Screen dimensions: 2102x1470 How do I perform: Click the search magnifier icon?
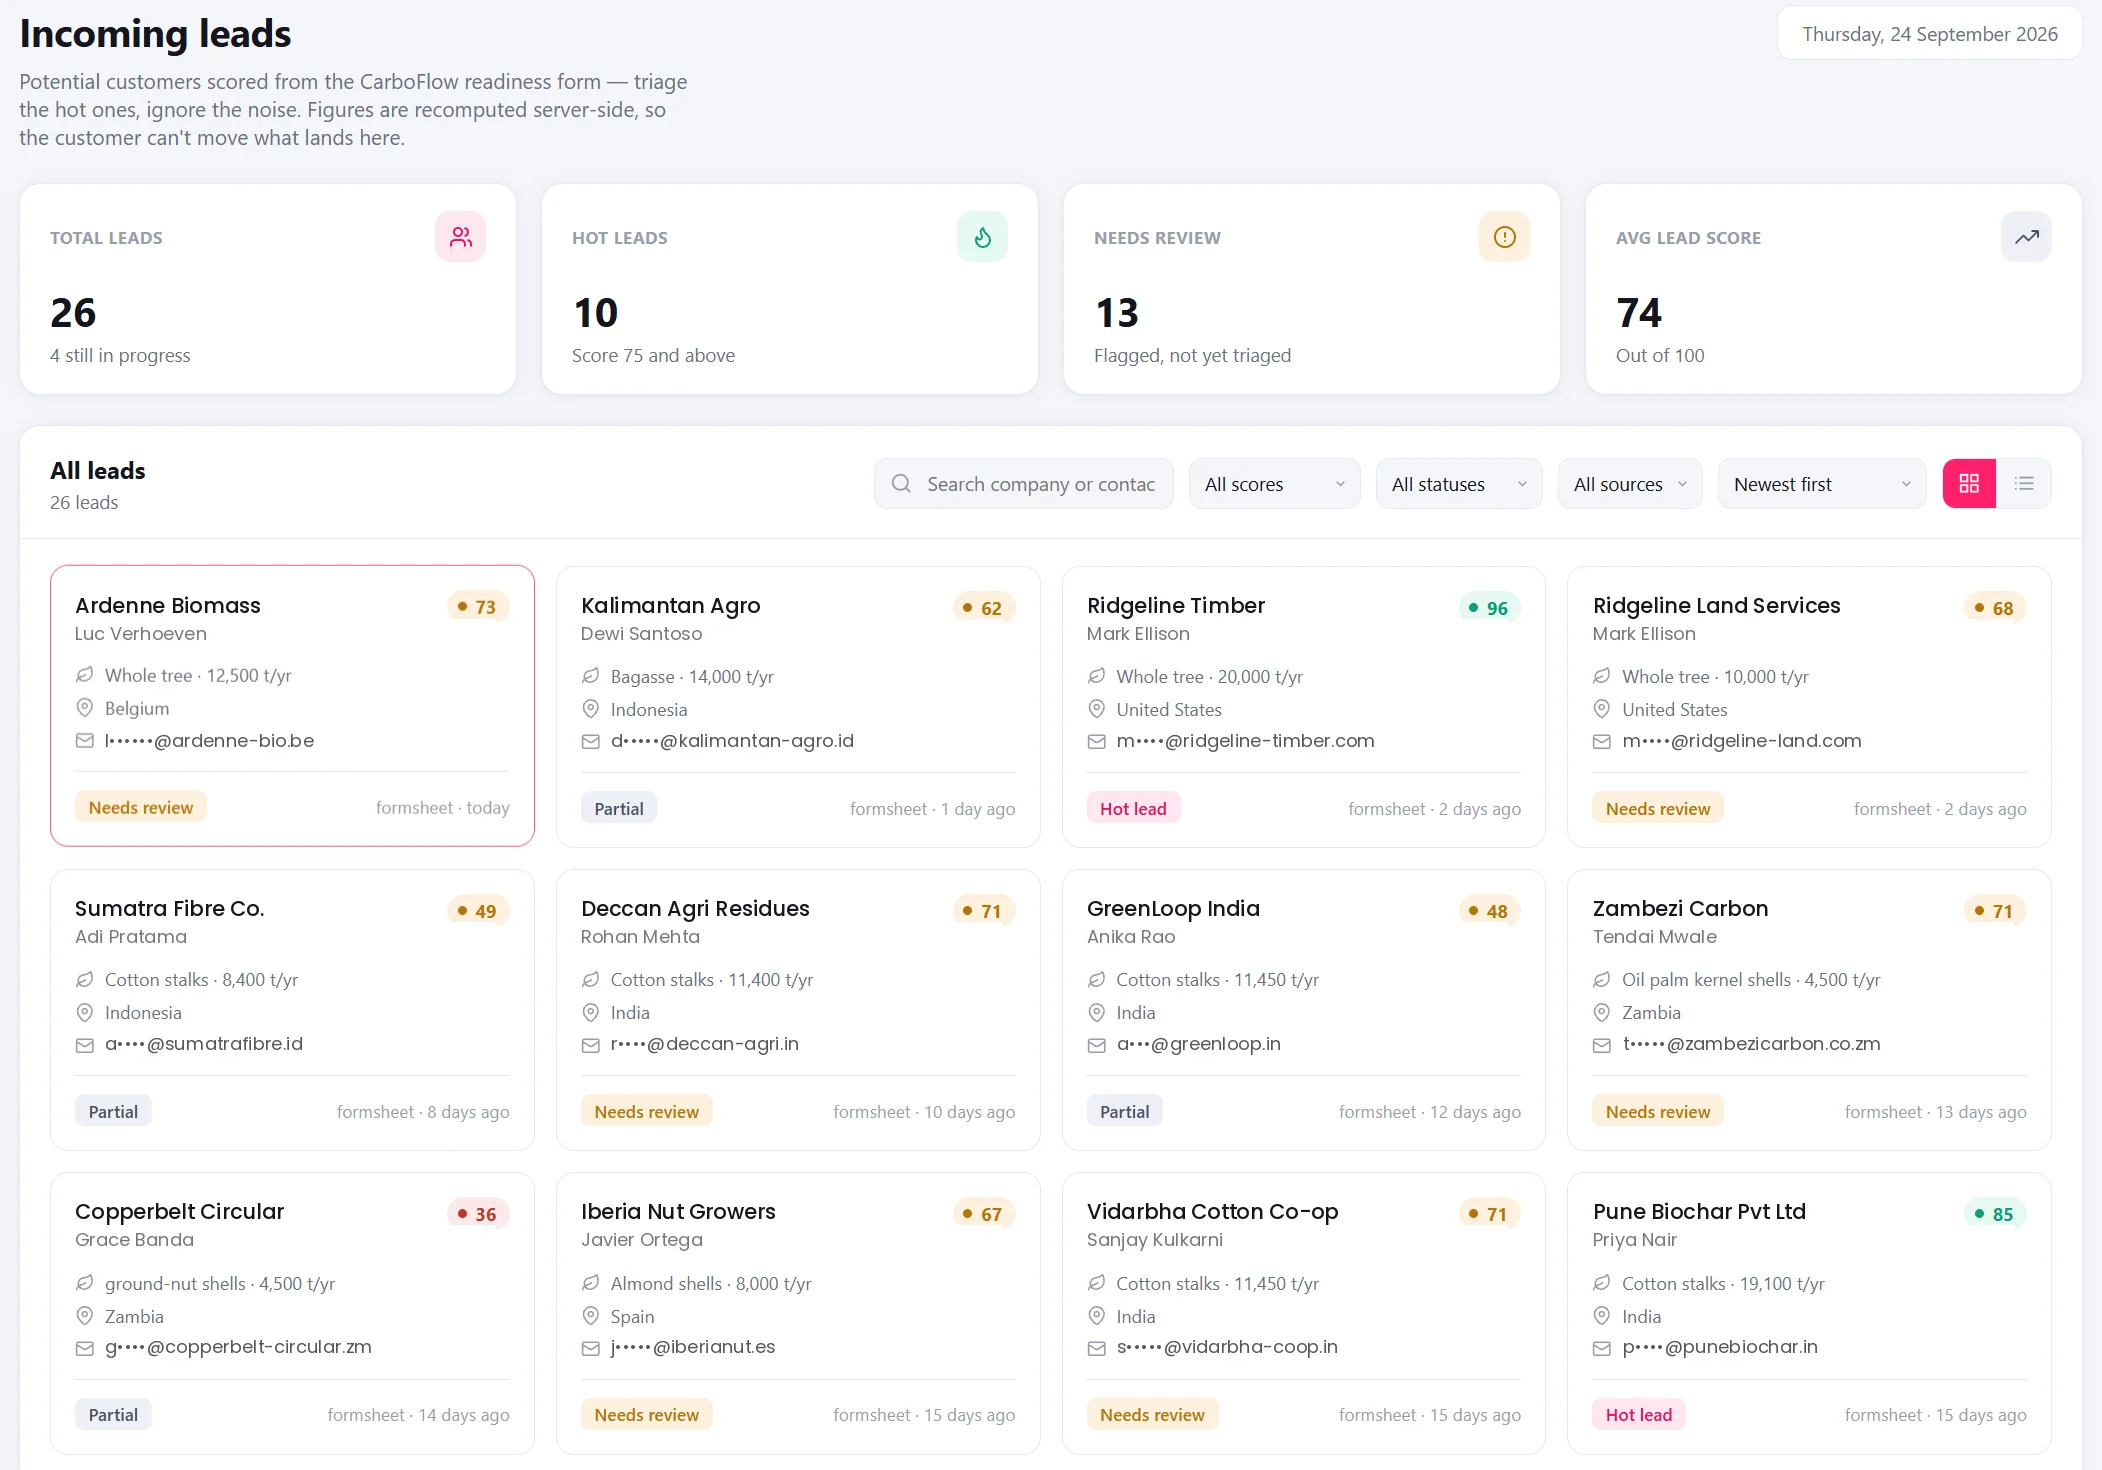(x=901, y=484)
